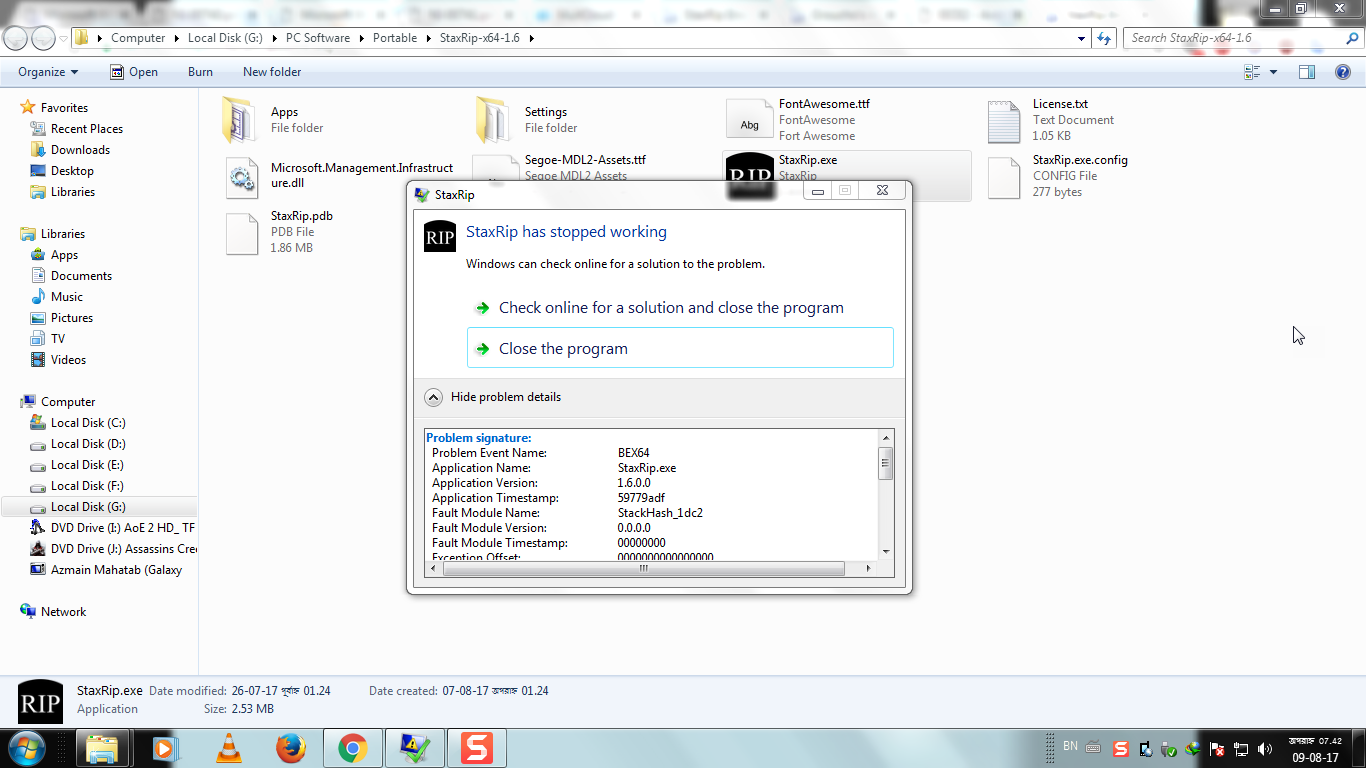This screenshot has height=768, width=1366.
Task: Open Documents library in sidebar
Action: 81,276
